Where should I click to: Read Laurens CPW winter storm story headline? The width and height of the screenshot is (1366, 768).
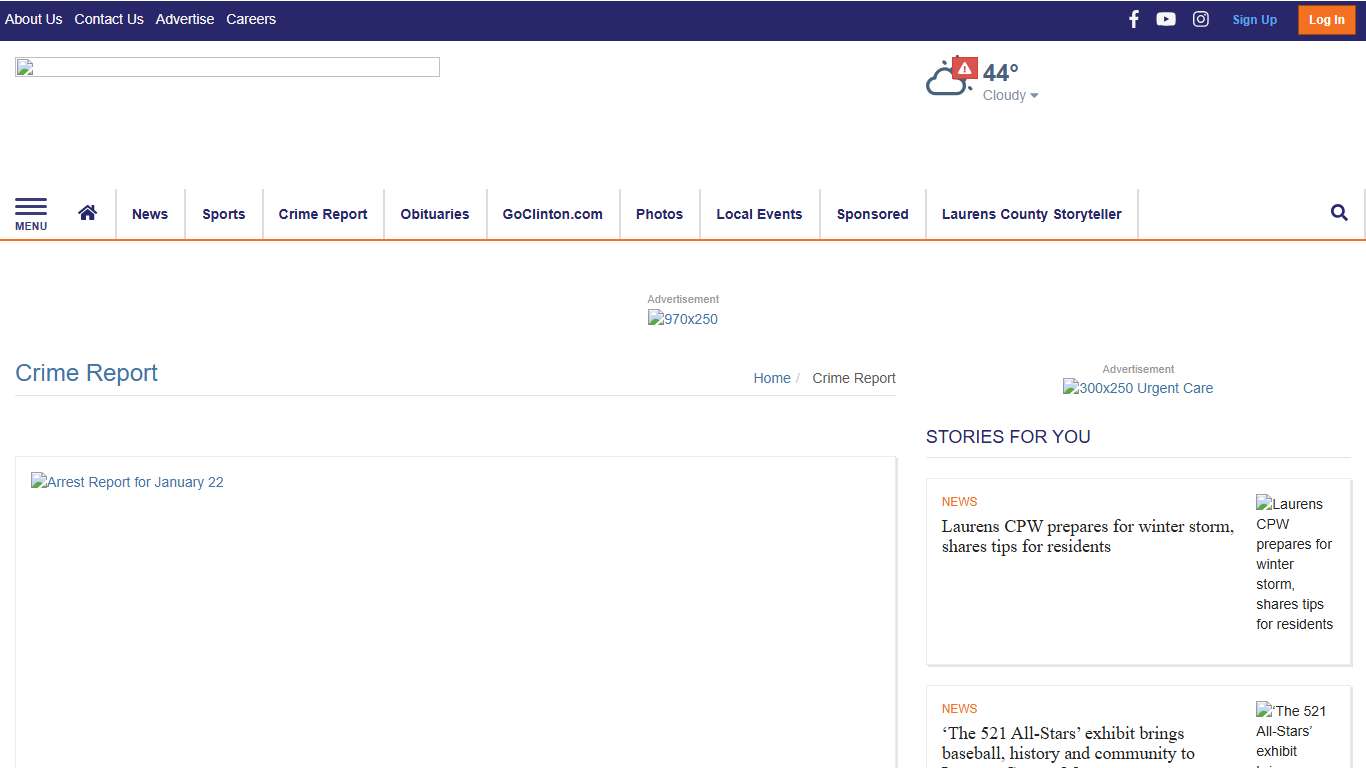pyautogui.click(x=1087, y=536)
